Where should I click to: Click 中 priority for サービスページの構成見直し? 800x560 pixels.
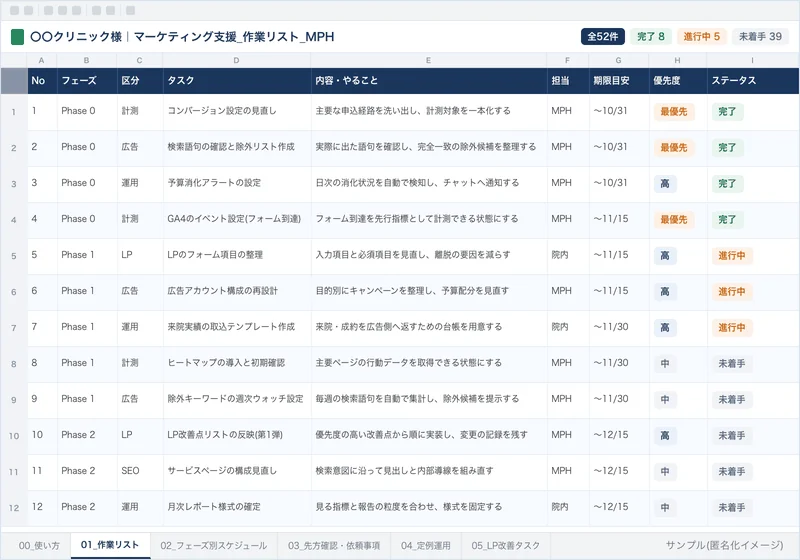tap(665, 472)
